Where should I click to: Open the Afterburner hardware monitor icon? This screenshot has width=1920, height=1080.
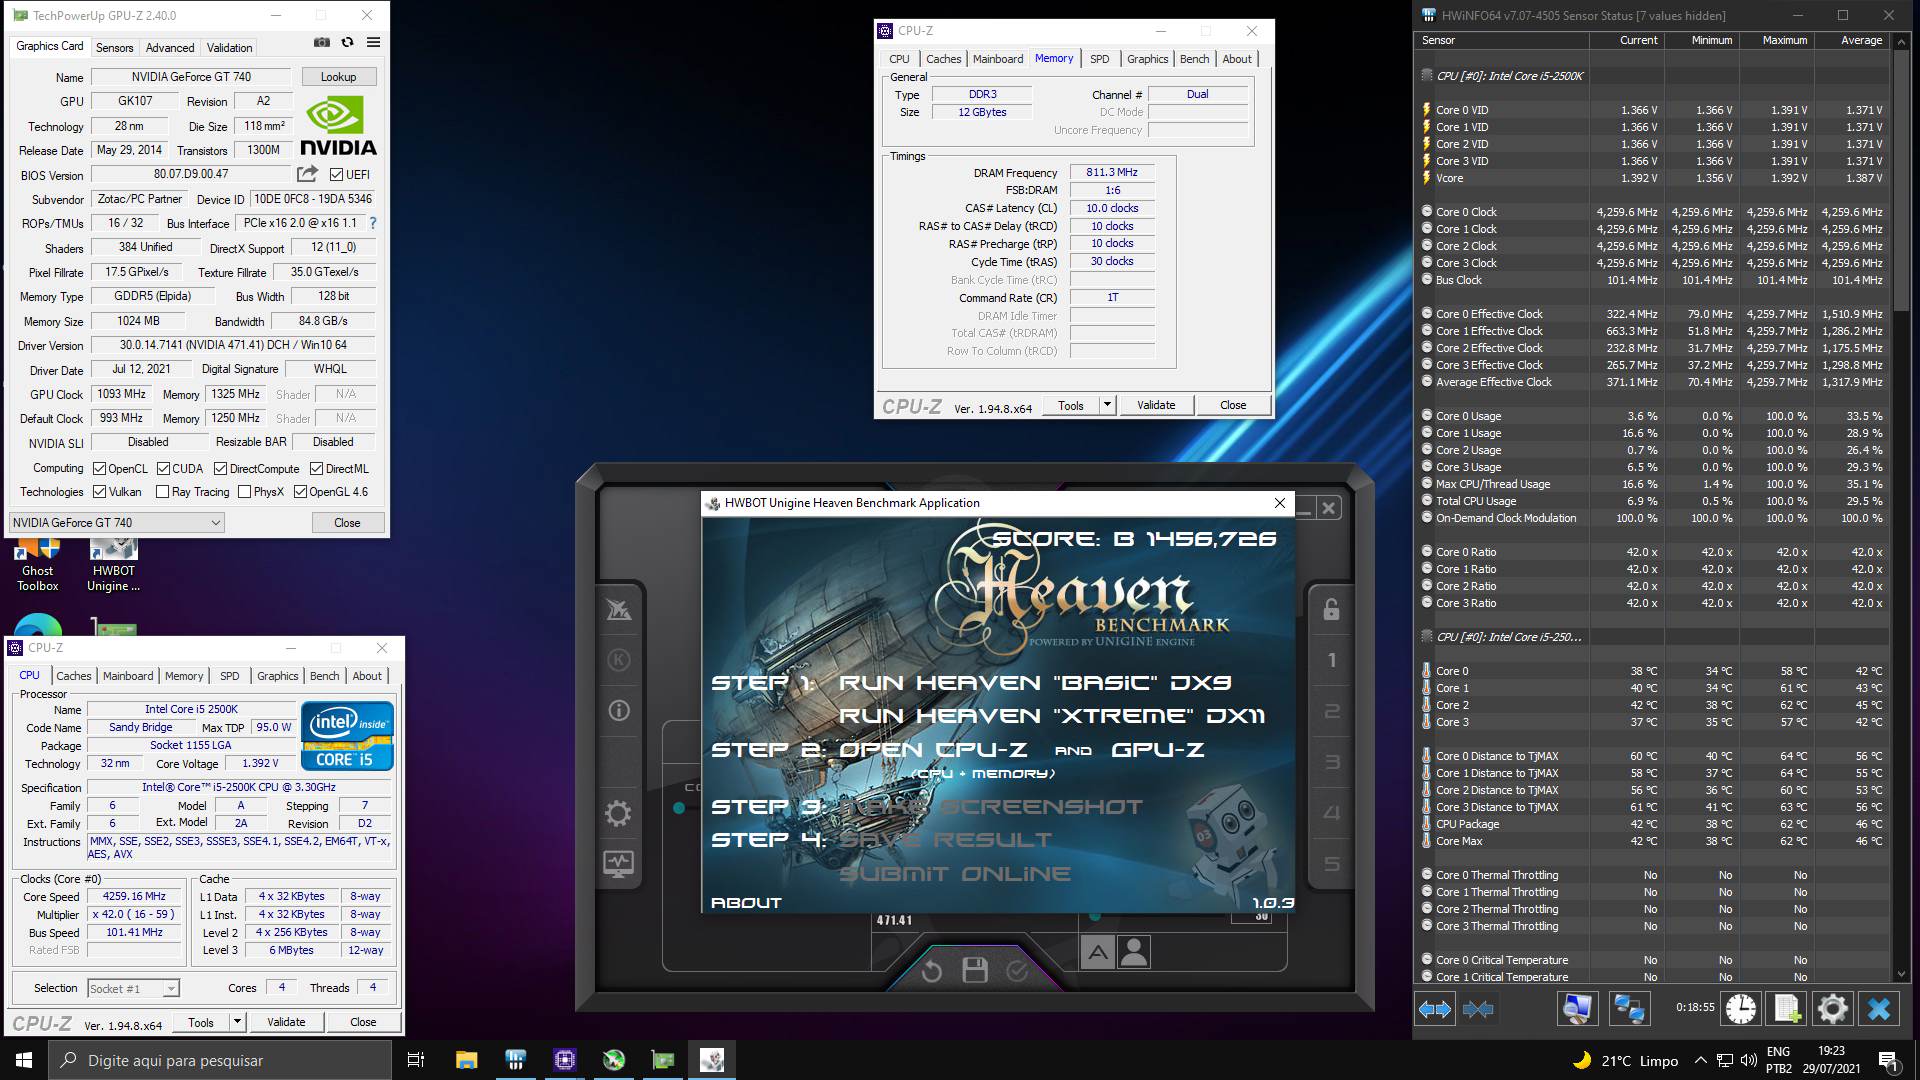pos(619,864)
